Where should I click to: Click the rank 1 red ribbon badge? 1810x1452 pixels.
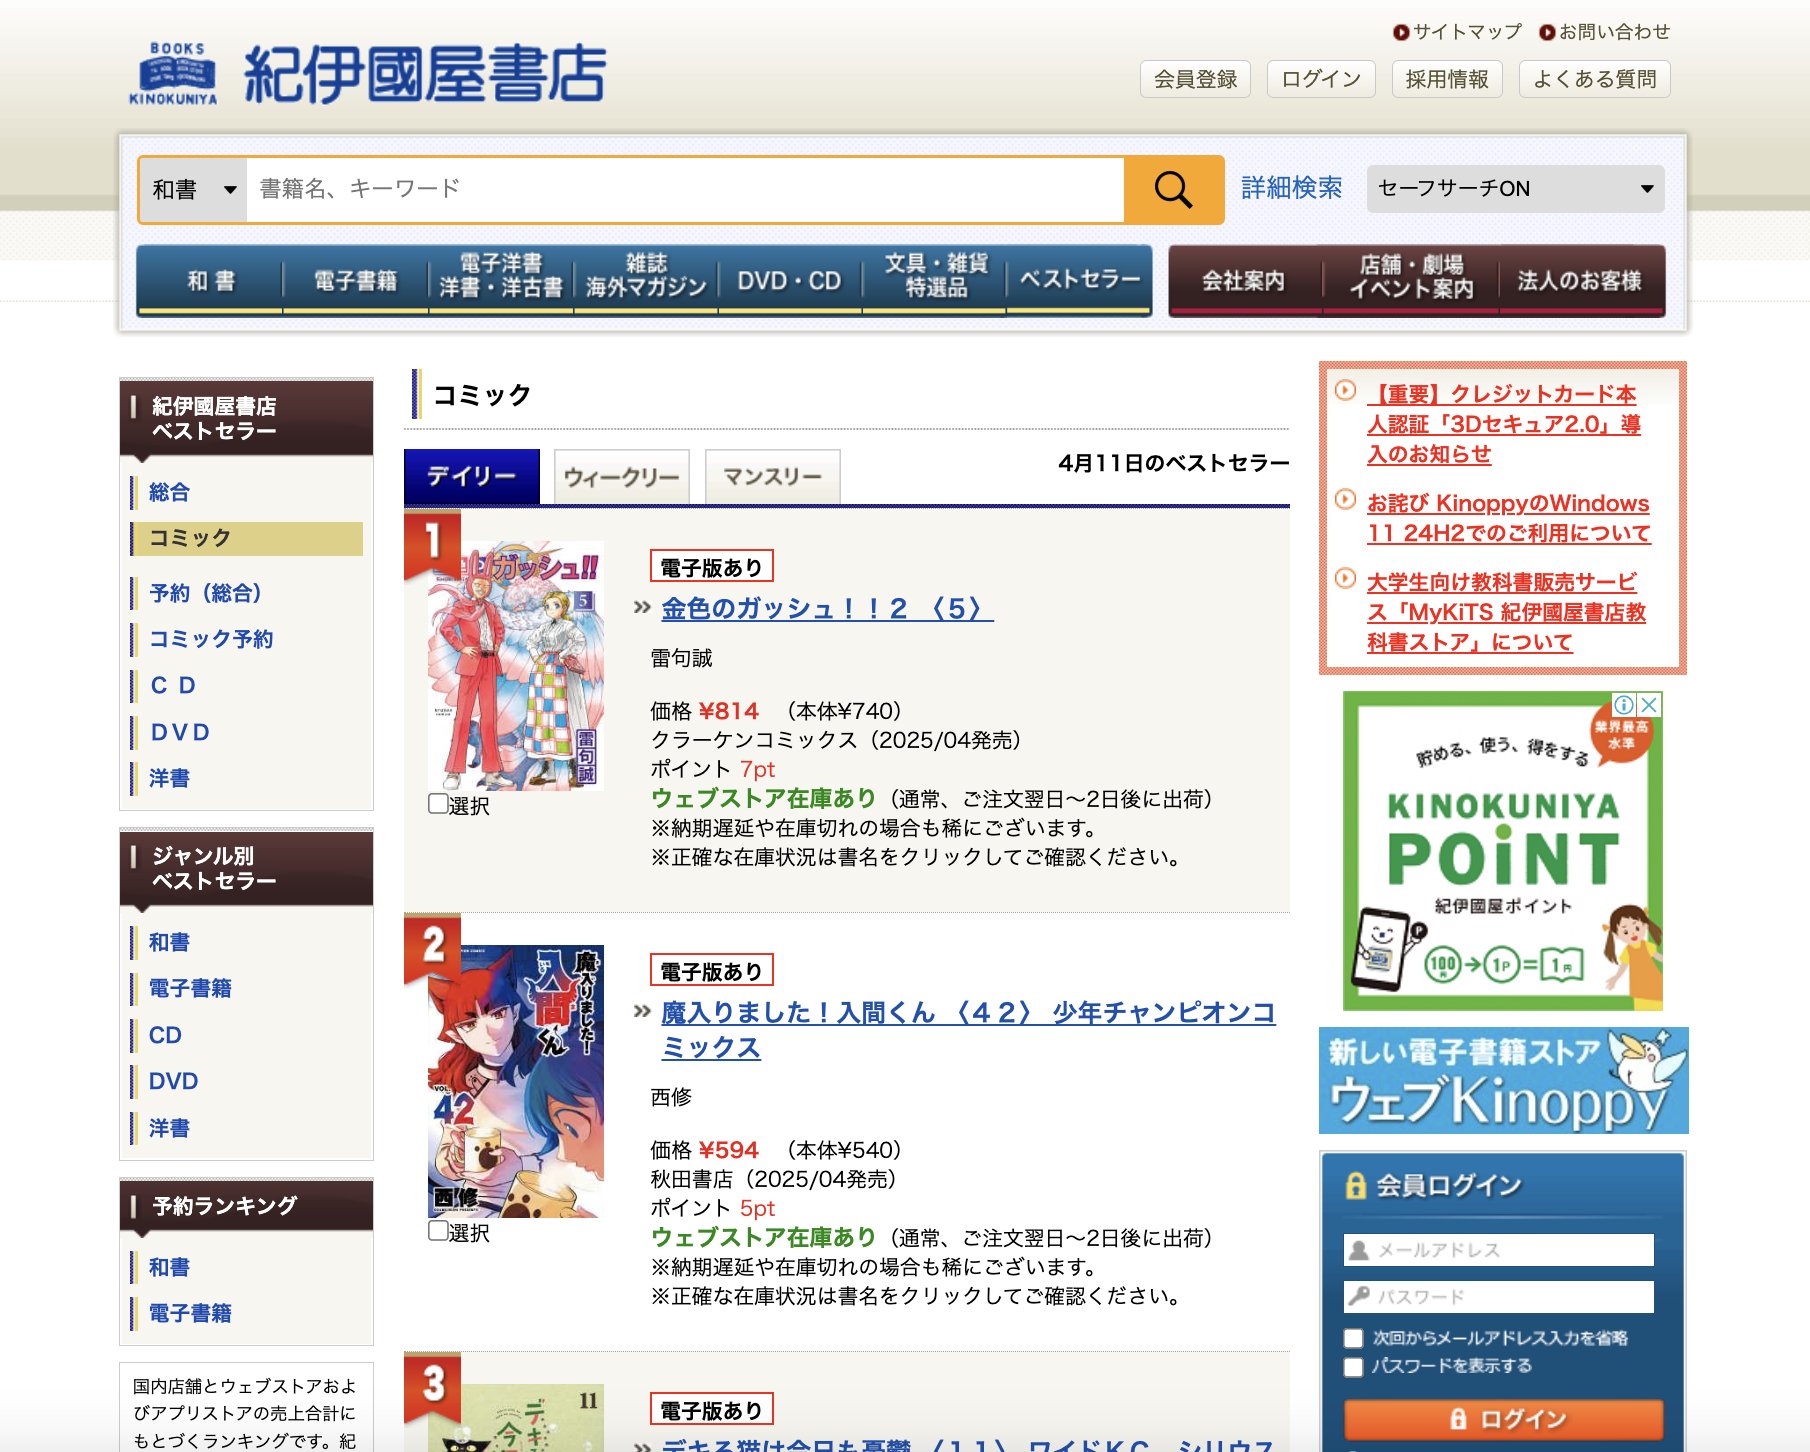(432, 545)
